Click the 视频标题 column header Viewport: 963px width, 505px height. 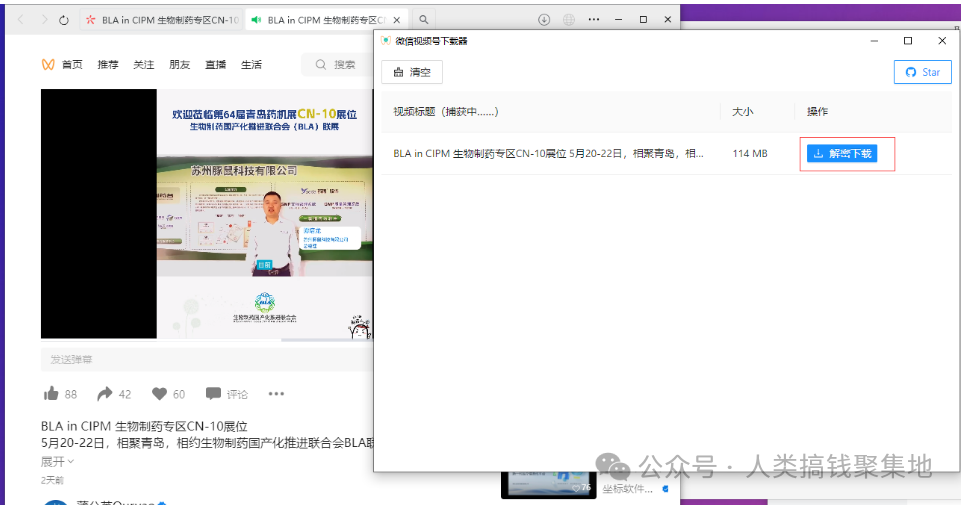tap(445, 112)
